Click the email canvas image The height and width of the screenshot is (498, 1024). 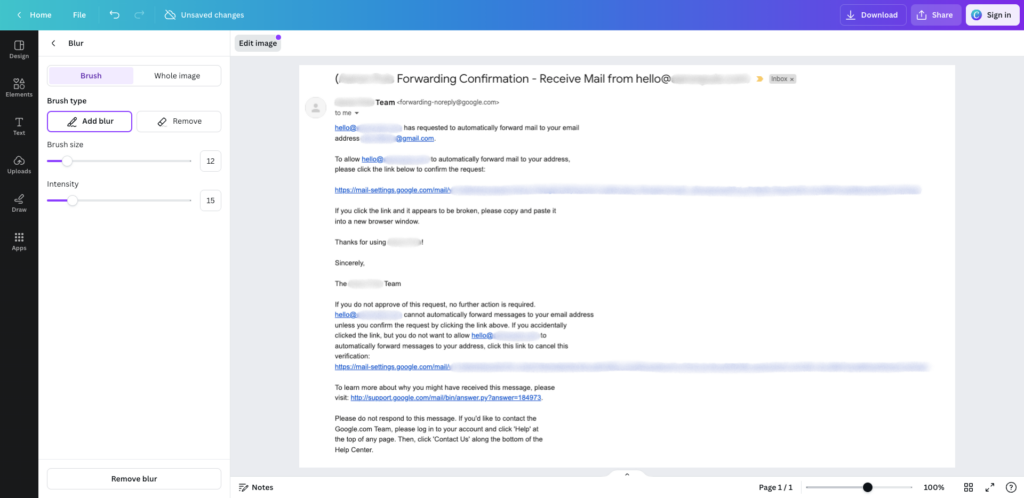[x=627, y=266]
